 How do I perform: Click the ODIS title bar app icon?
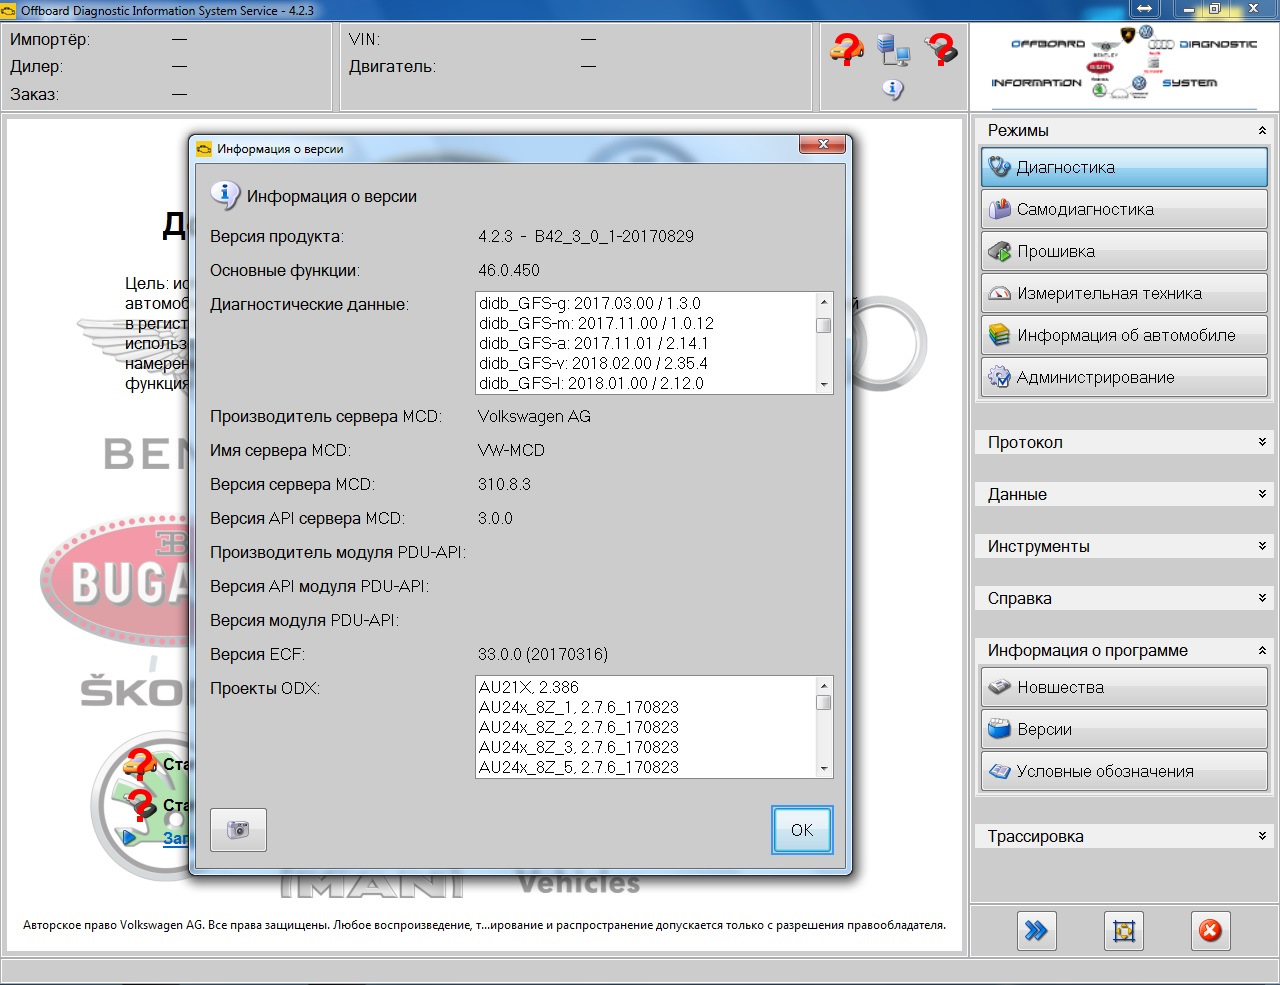(x=9, y=10)
